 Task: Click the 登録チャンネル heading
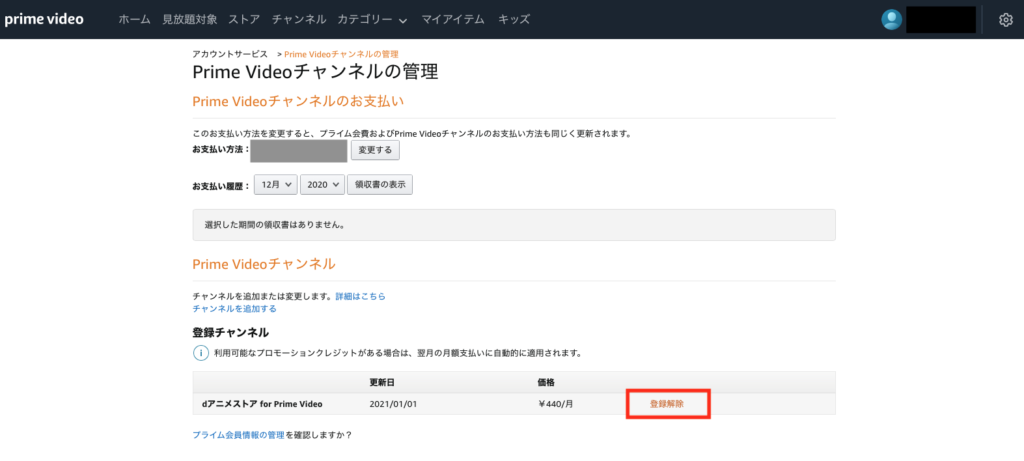[x=231, y=332]
